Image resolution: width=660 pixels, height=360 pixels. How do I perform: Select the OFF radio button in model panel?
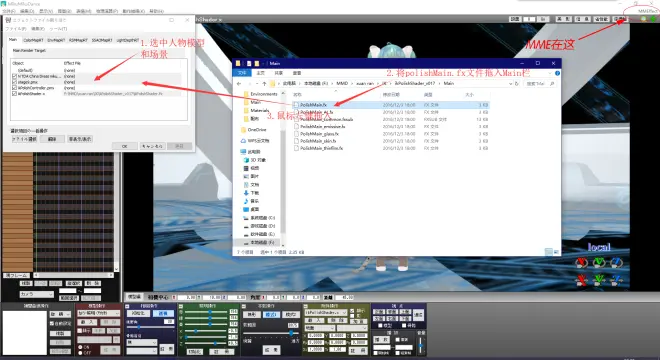pos(80,352)
